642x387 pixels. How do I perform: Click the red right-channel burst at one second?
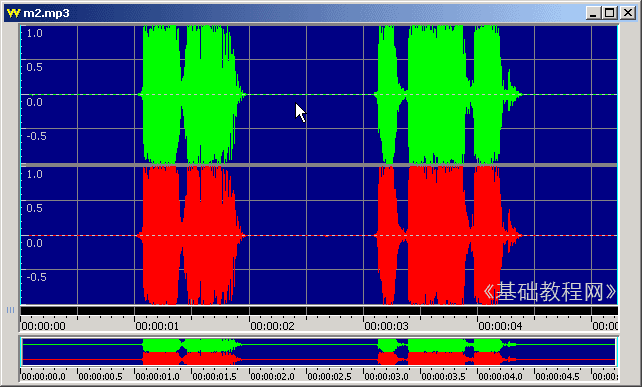pos(161,235)
